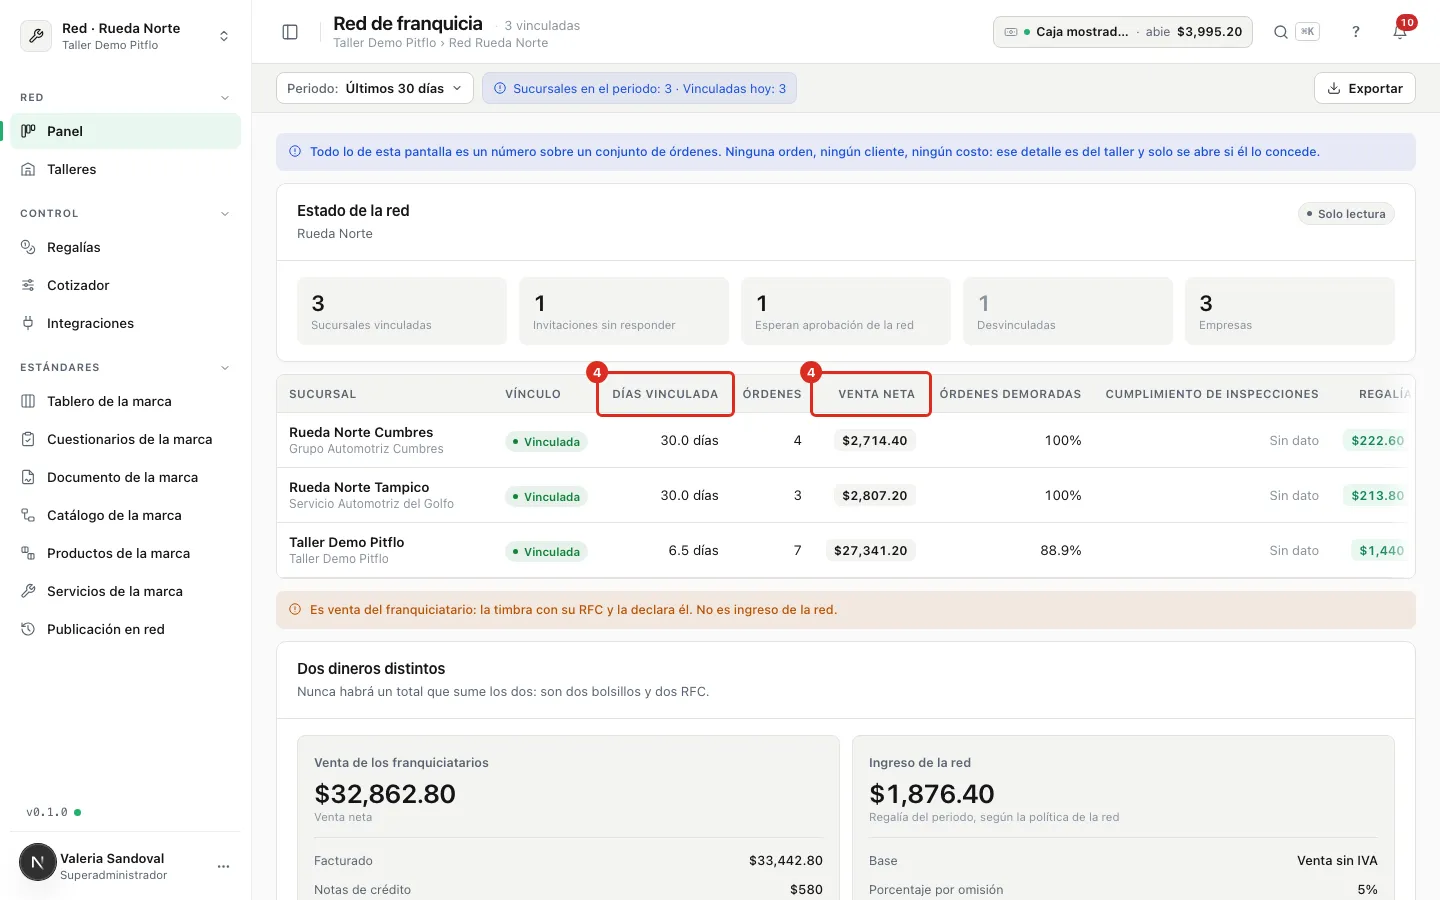Open Regalías page
This screenshot has height=900, width=1440.
pos(126,247)
